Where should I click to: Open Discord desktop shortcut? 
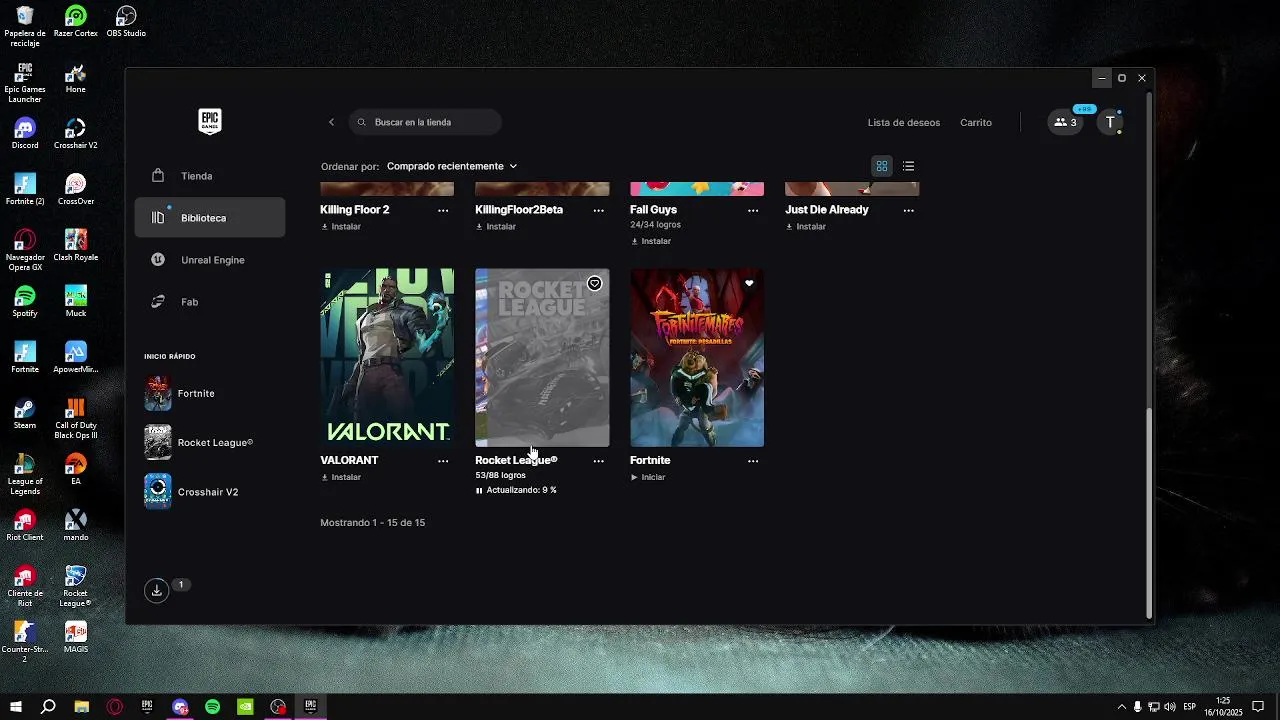[25, 133]
